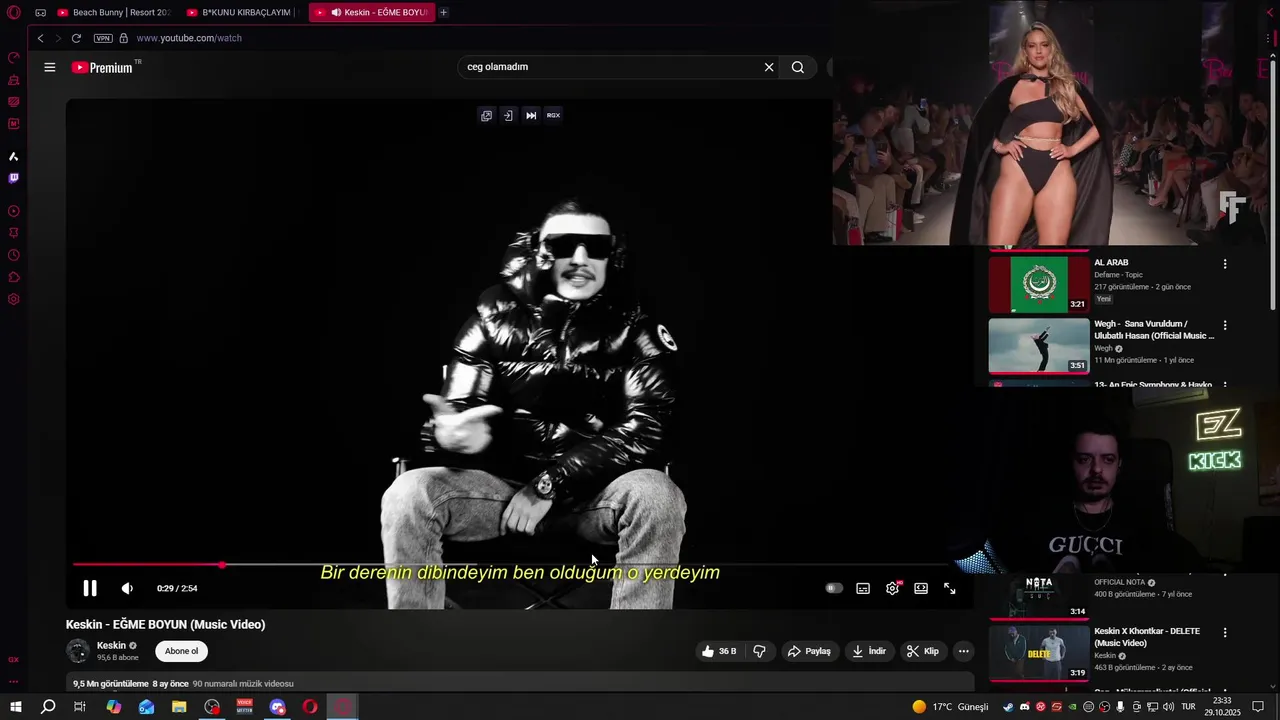Switch the player to theater mode
Screen dimensions: 1280x720
tap(921, 588)
